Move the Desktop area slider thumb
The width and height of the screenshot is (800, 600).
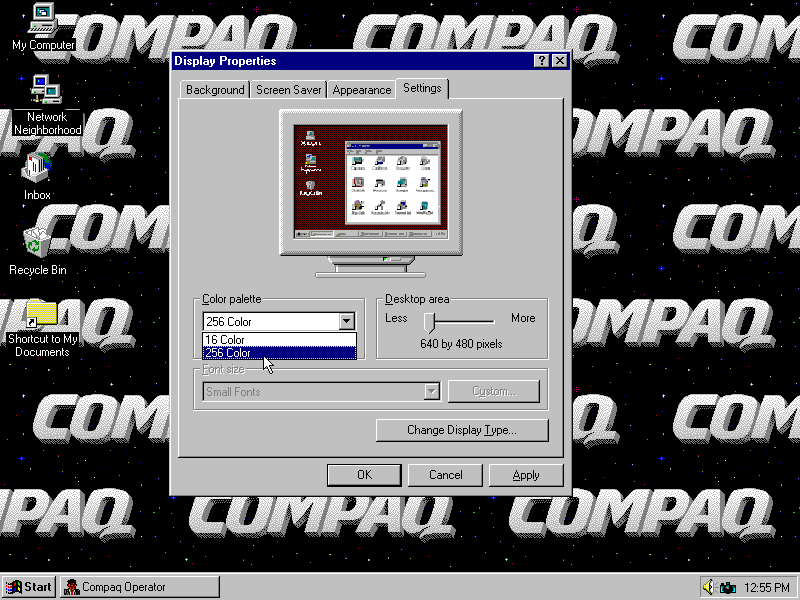(430, 321)
